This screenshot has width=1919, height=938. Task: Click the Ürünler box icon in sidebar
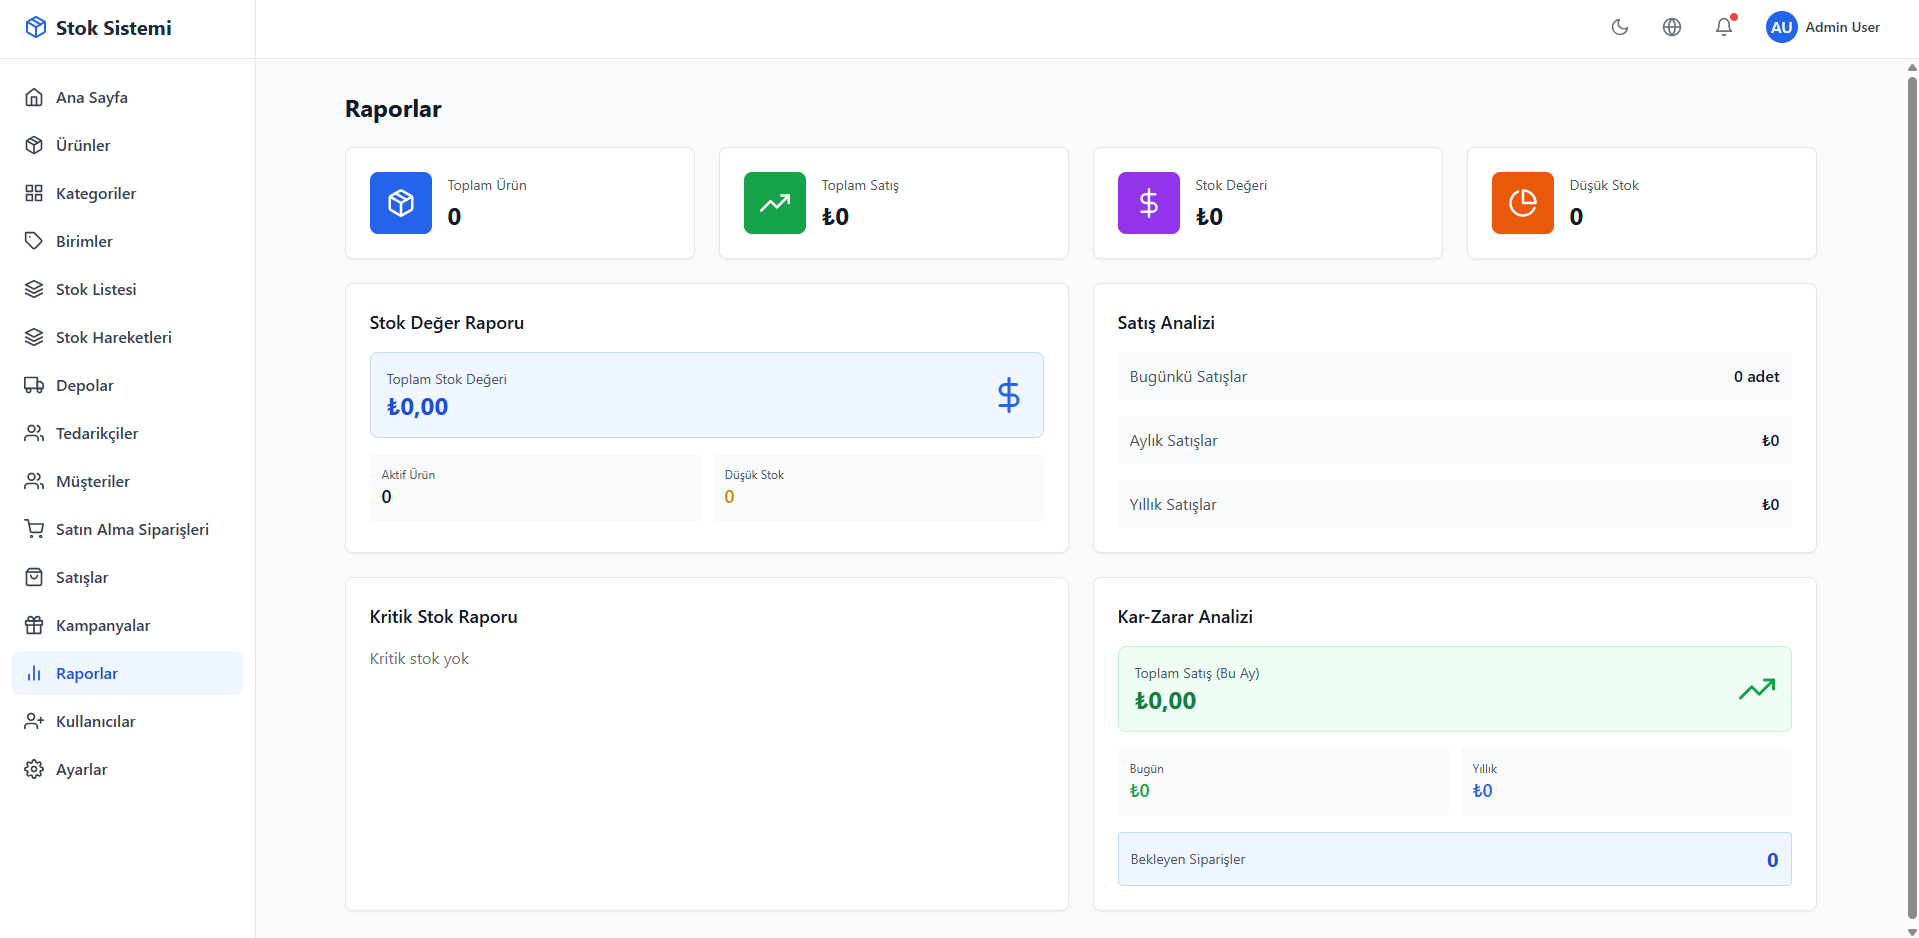pos(34,145)
